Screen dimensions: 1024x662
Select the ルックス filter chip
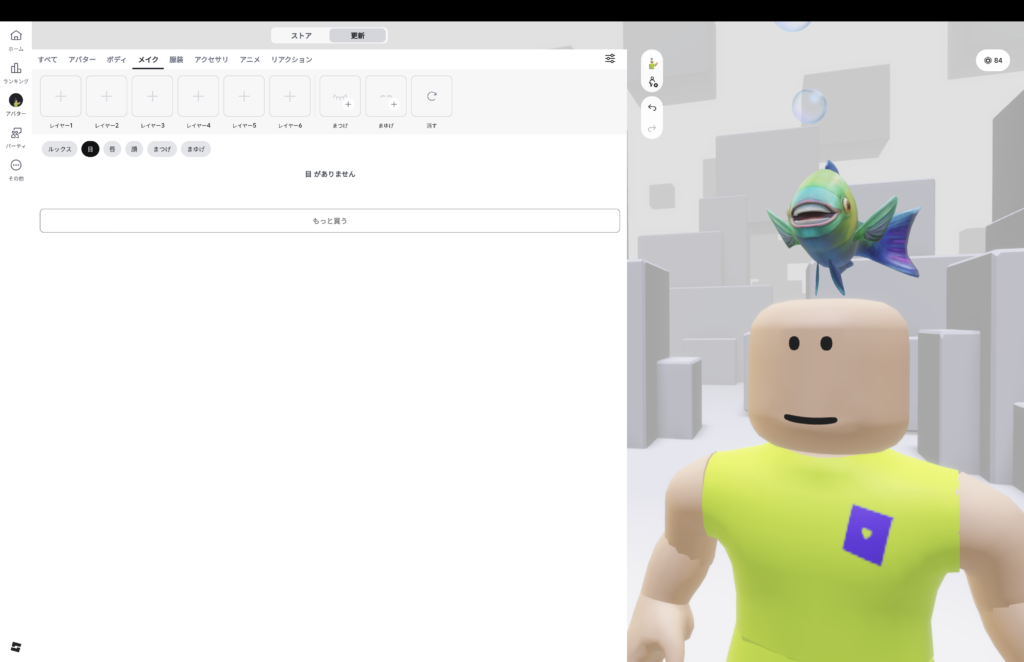click(59, 149)
